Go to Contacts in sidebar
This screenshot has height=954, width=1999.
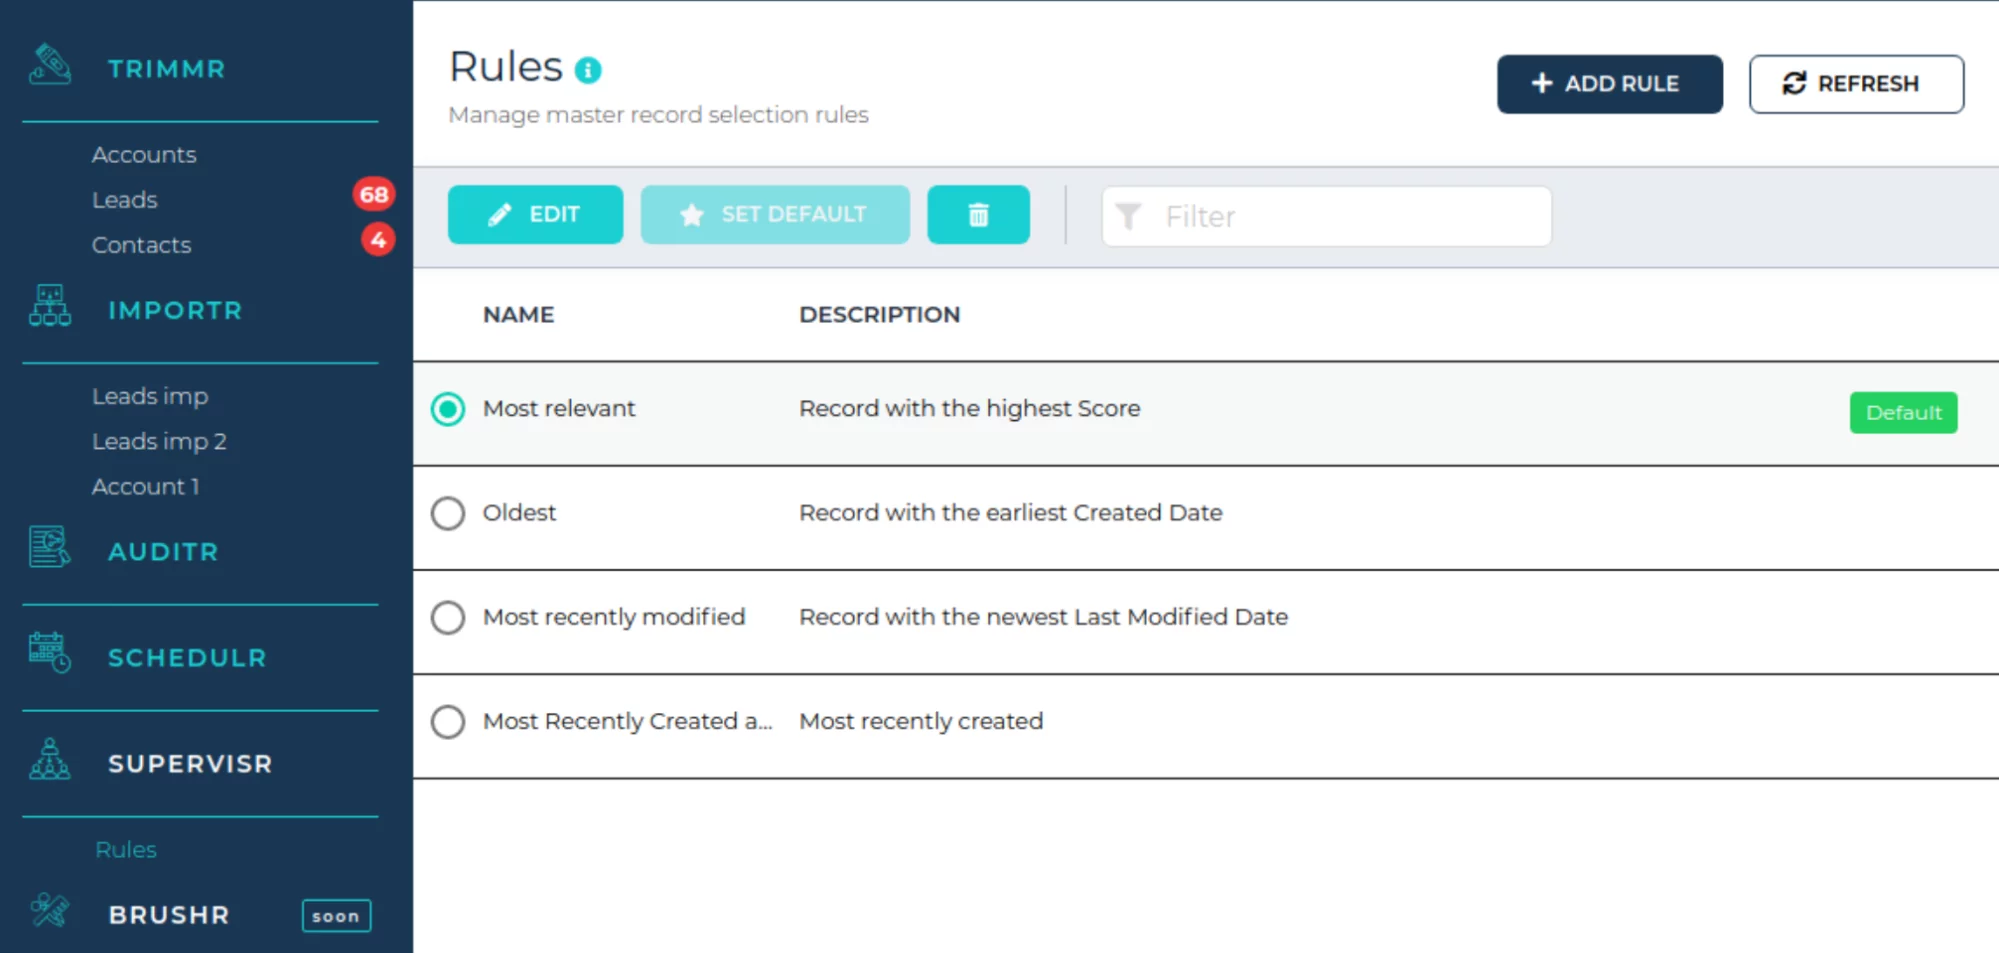(x=141, y=245)
